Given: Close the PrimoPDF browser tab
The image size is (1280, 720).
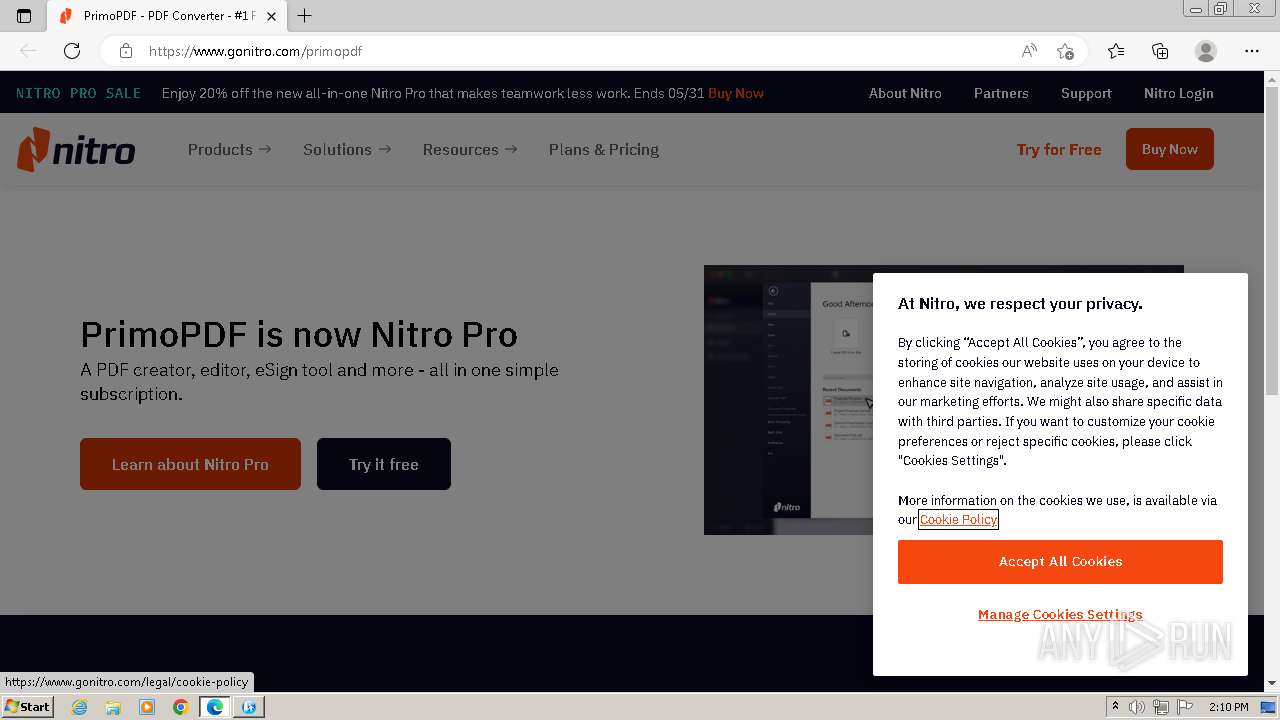Looking at the screenshot, I should click(x=271, y=16).
